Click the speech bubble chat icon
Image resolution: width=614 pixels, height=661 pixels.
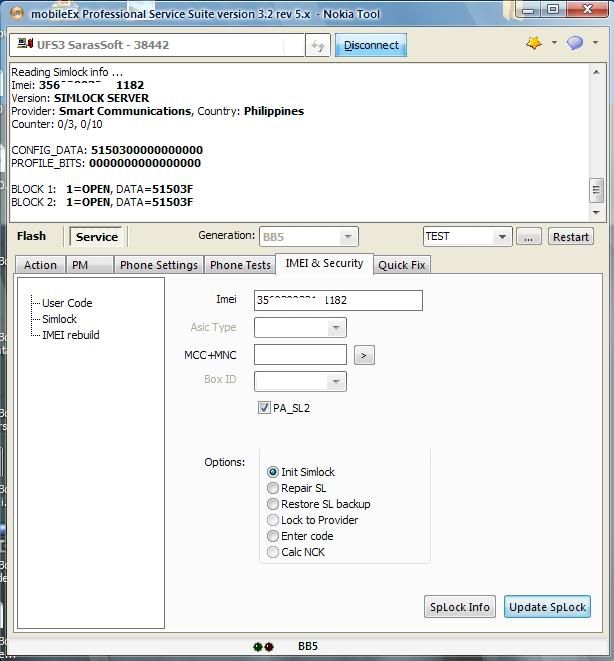[x=575, y=43]
